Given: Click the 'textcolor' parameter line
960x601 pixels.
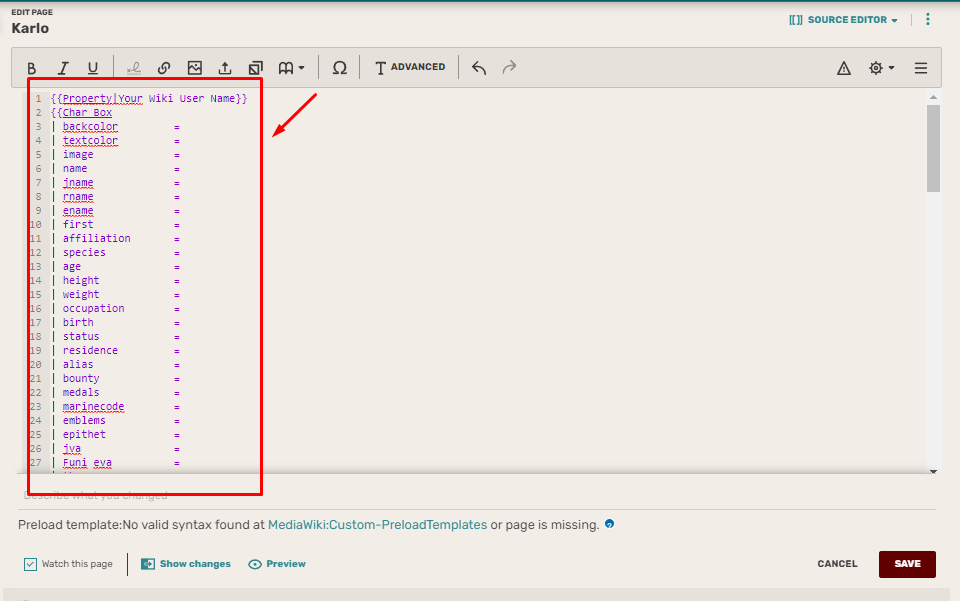Looking at the screenshot, I should click(x=90, y=141).
